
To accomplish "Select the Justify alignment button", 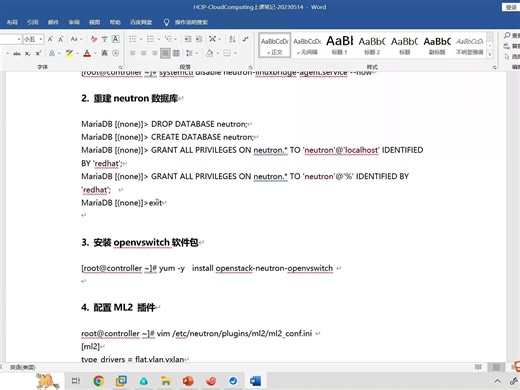I will [x=165, y=53].
